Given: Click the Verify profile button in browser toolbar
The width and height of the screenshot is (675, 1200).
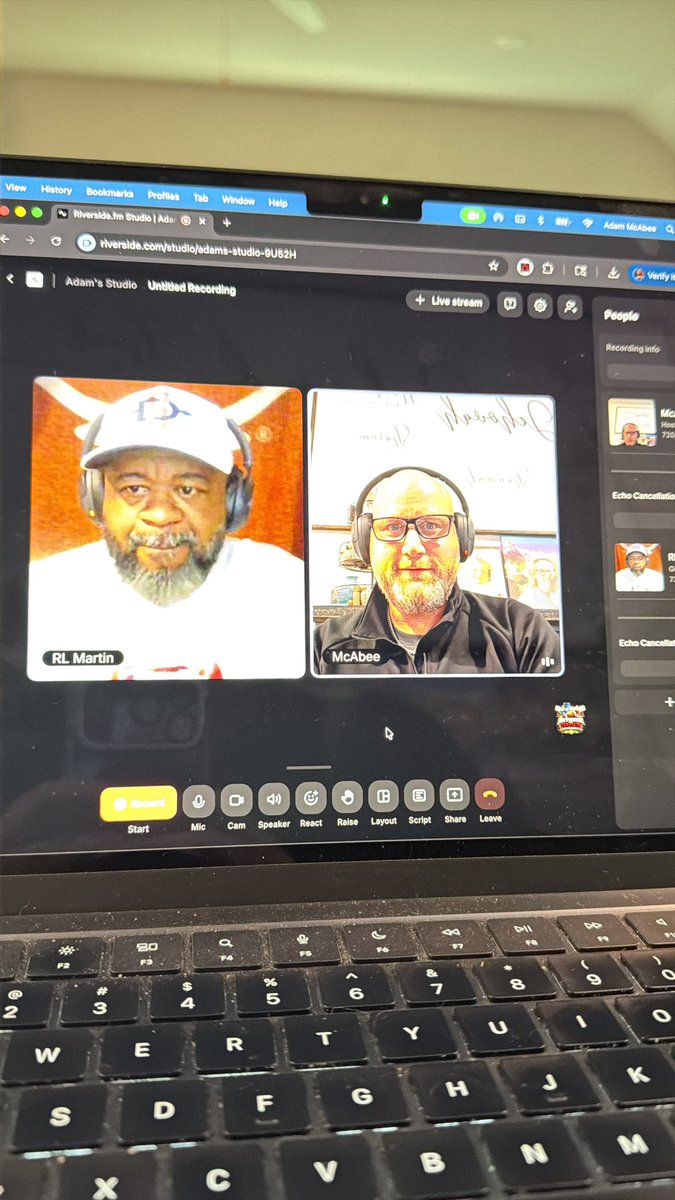Looking at the screenshot, I should coord(654,275).
